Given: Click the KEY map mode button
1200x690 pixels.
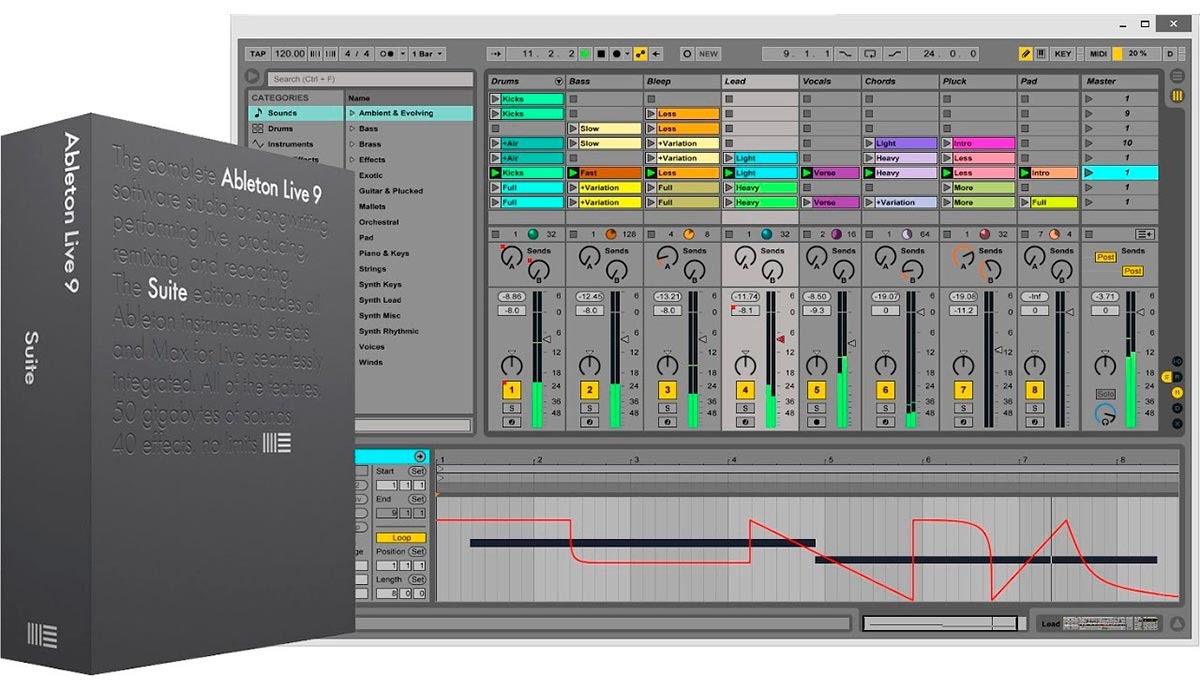Looking at the screenshot, I should pyautogui.click(x=1062, y=54).
